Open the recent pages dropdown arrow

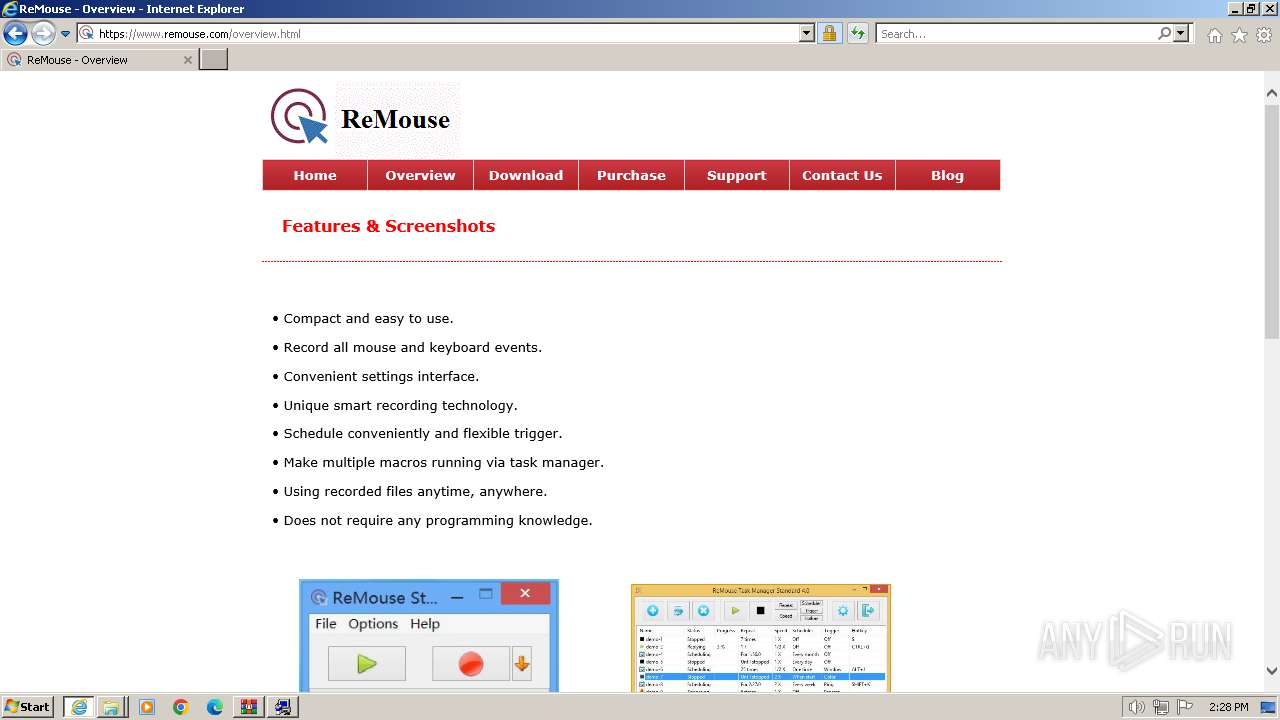(x=65, y=33)
